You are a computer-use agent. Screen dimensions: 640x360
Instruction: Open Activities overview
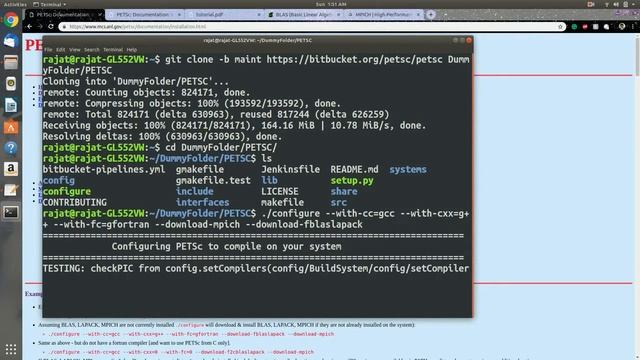coord(15,4)
